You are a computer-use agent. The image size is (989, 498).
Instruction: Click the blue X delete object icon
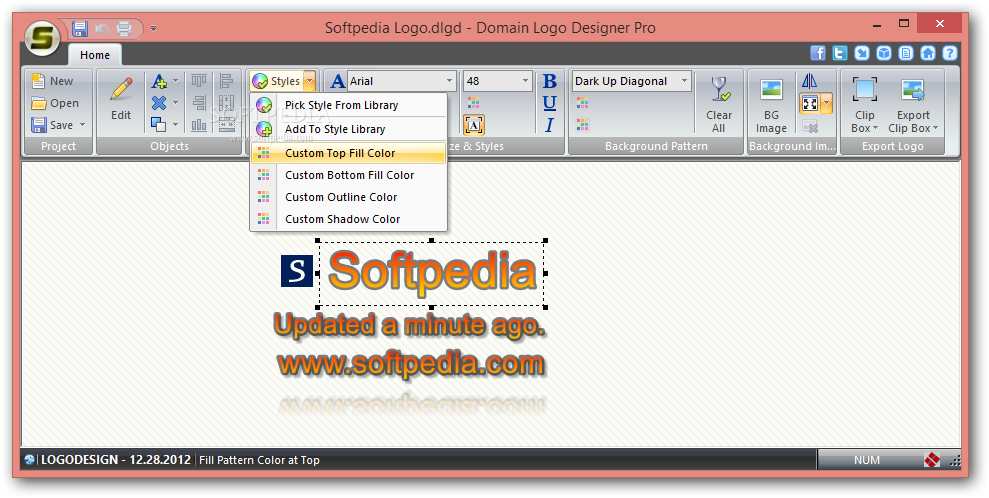point(159,103)
